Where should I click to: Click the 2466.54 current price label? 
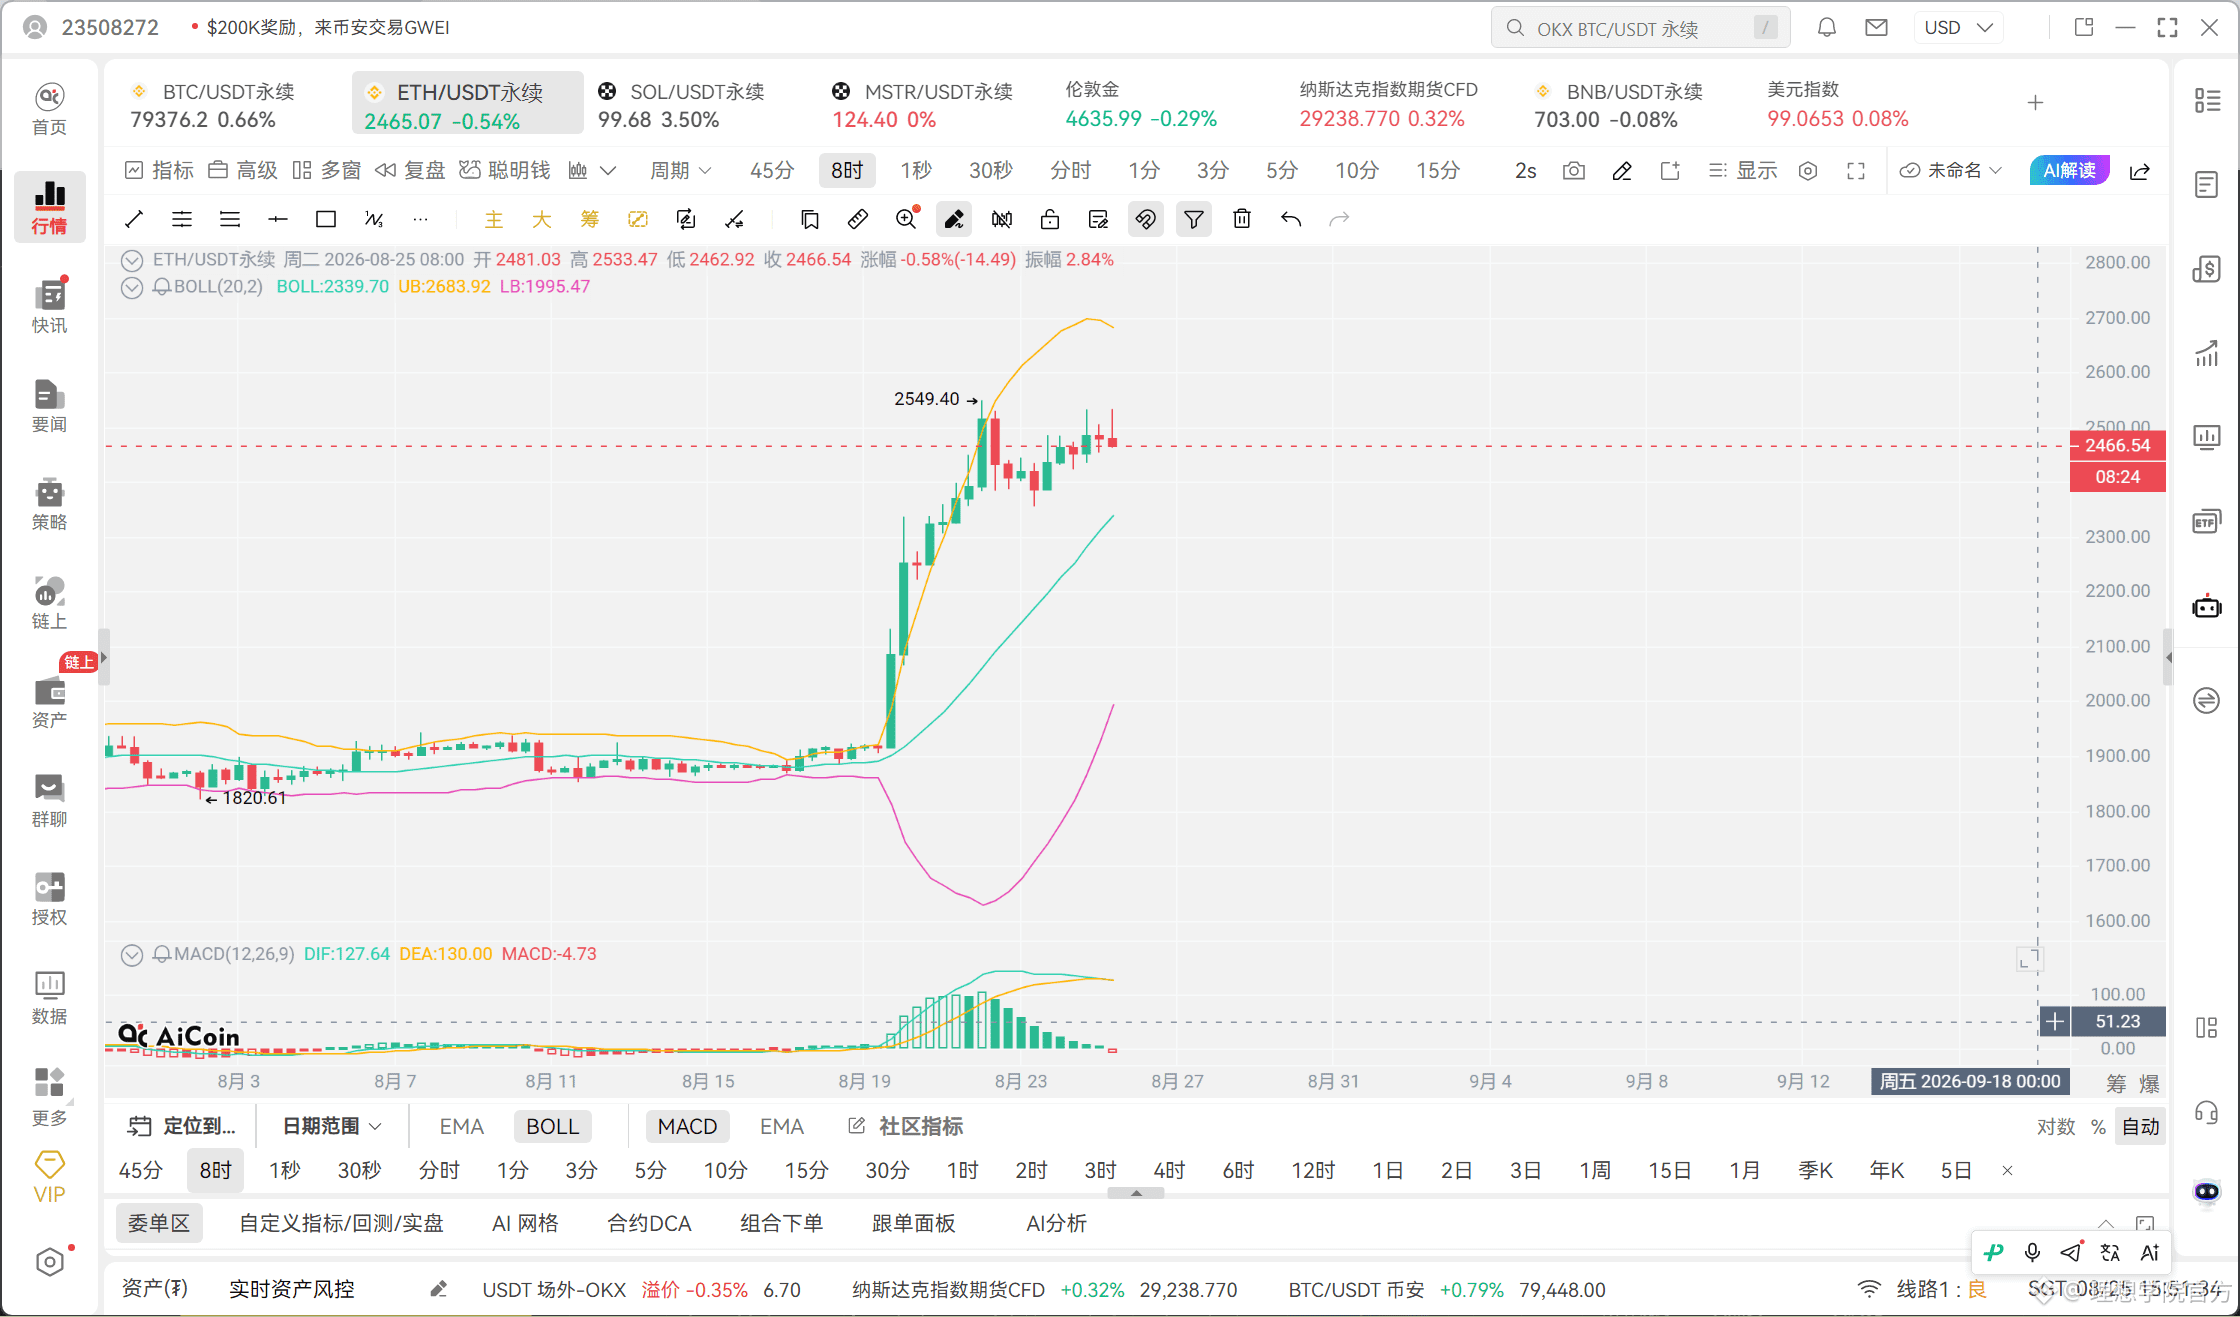[2117, 446]
